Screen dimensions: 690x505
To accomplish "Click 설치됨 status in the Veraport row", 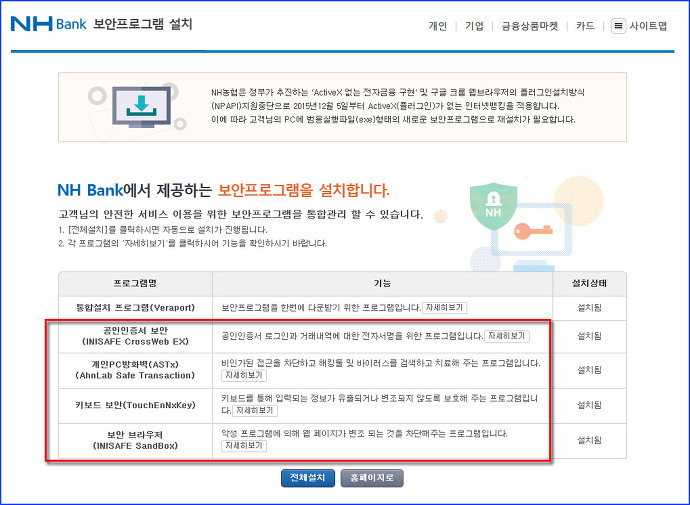I will tap(590, 308).
